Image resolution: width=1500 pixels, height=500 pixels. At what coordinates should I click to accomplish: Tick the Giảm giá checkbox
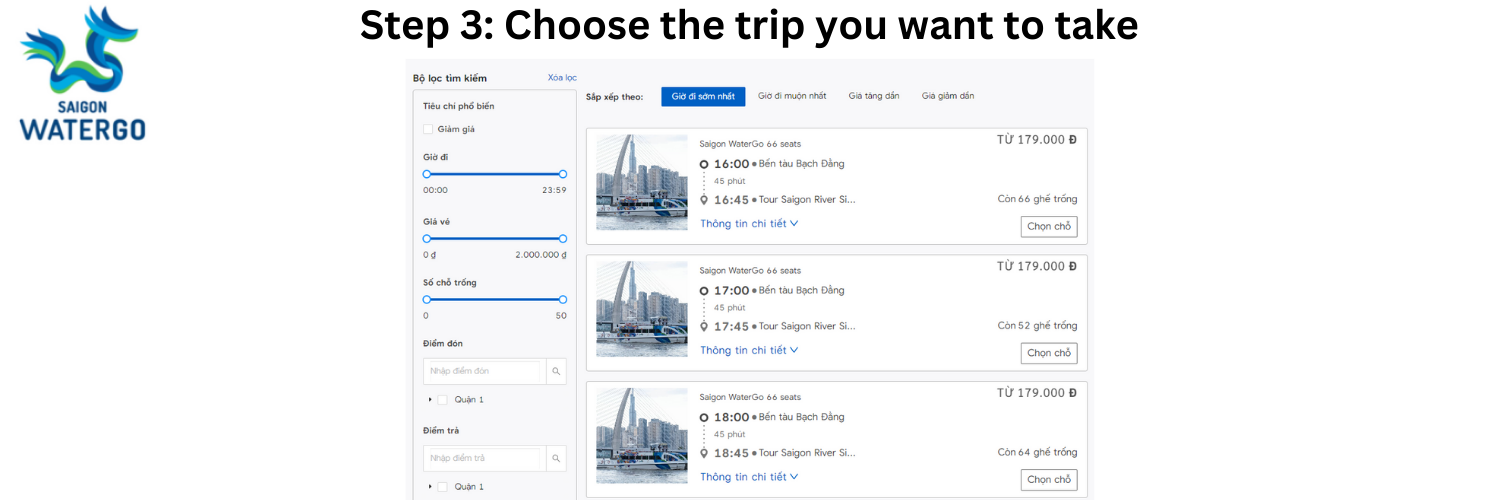click(428, 129)
